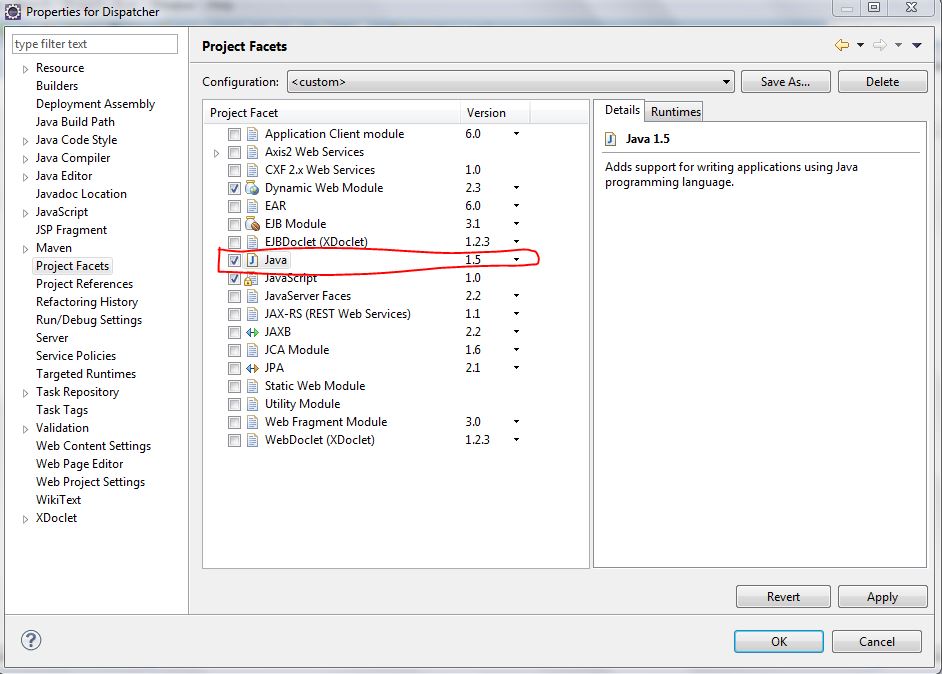Click the JCA Module facet icon
The height and width of the screenshot is (674, 942).
[x=253, y=350]
